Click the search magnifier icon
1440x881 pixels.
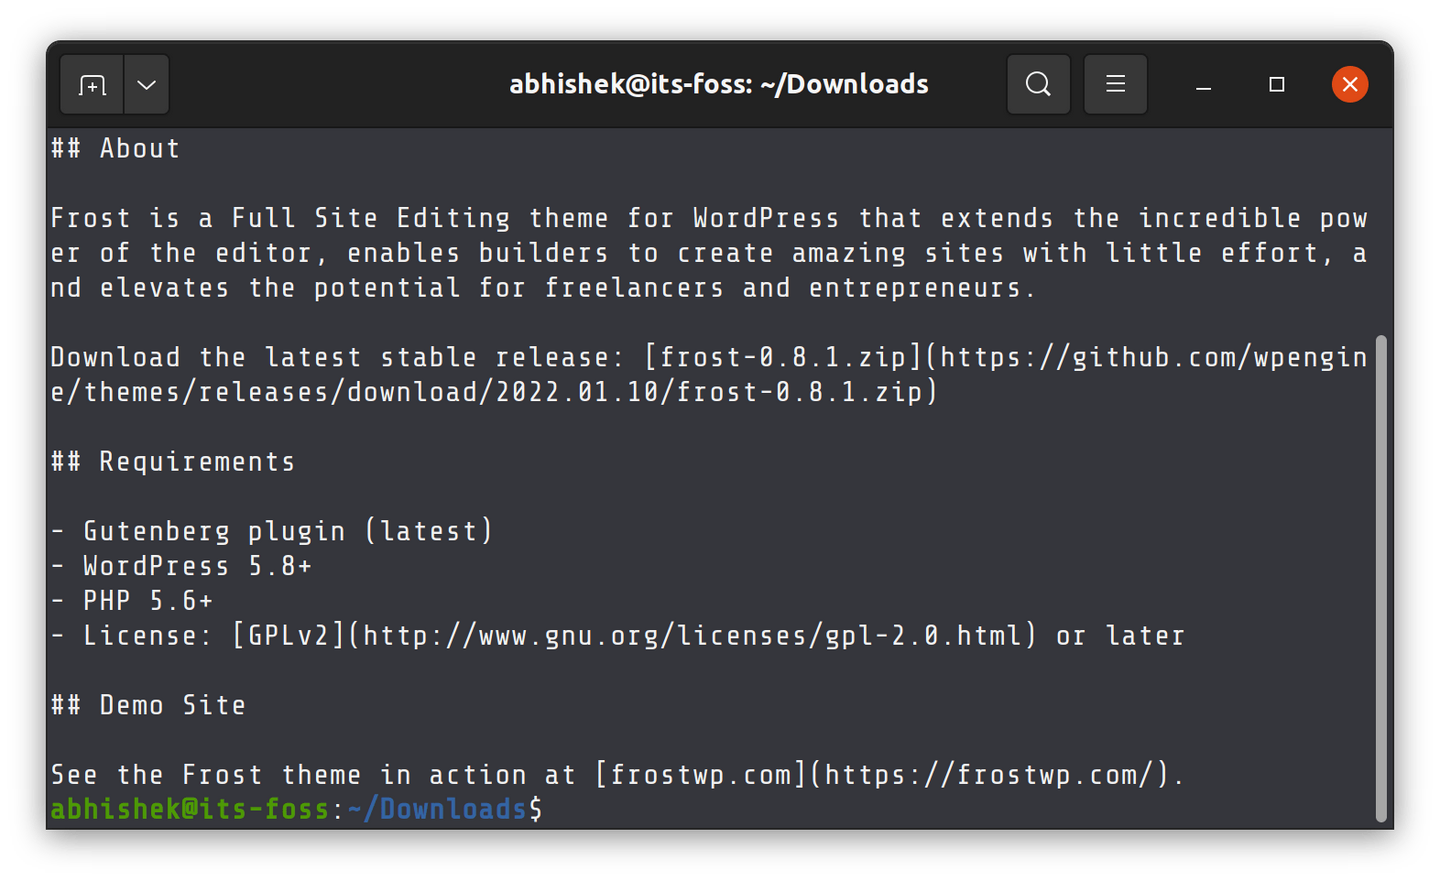1038,84
